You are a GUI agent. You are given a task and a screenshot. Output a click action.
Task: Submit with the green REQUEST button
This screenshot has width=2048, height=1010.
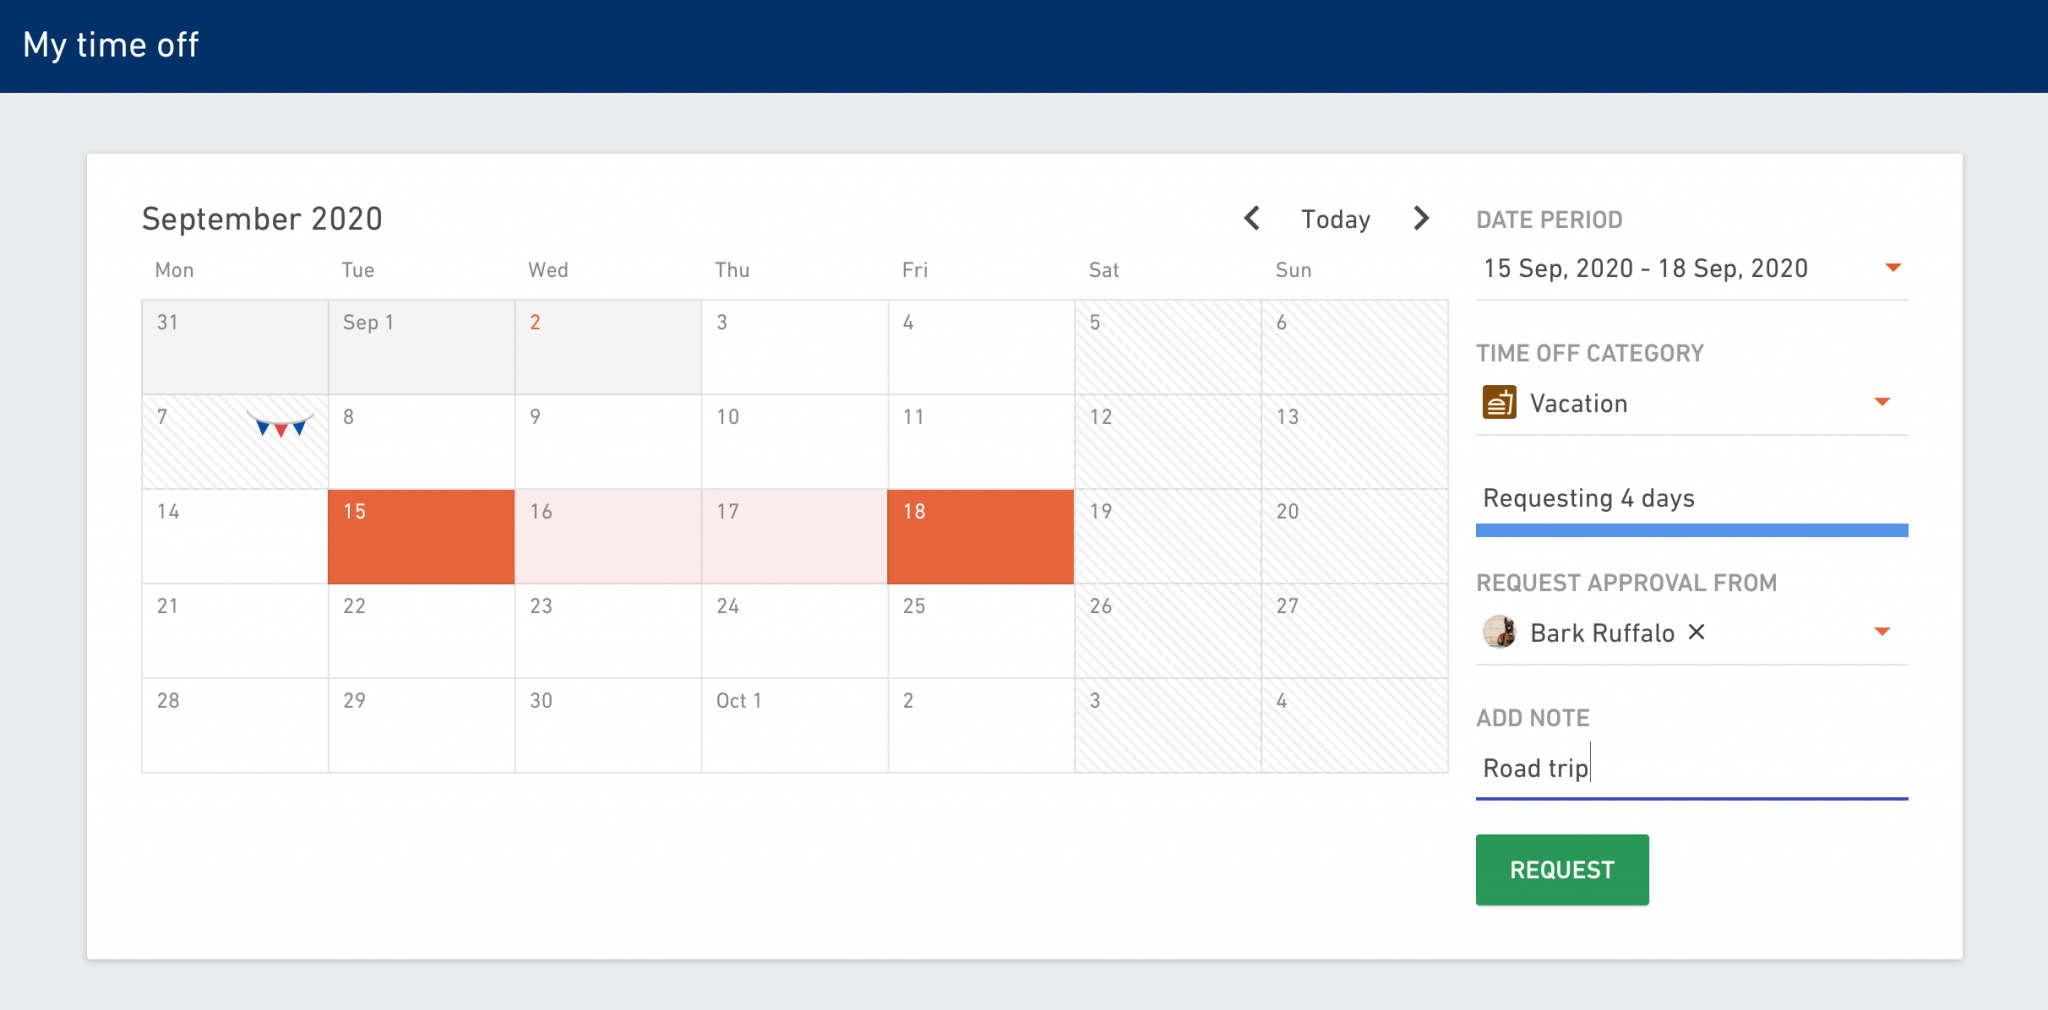pos(1562,870)
